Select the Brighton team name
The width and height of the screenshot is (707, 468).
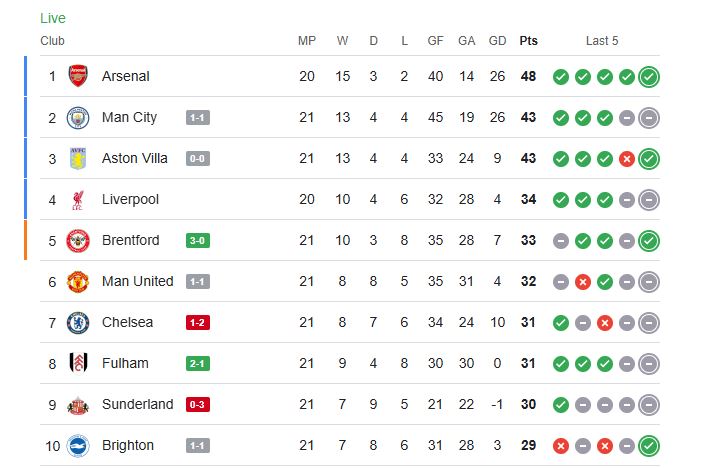click(x=128, y=445)
